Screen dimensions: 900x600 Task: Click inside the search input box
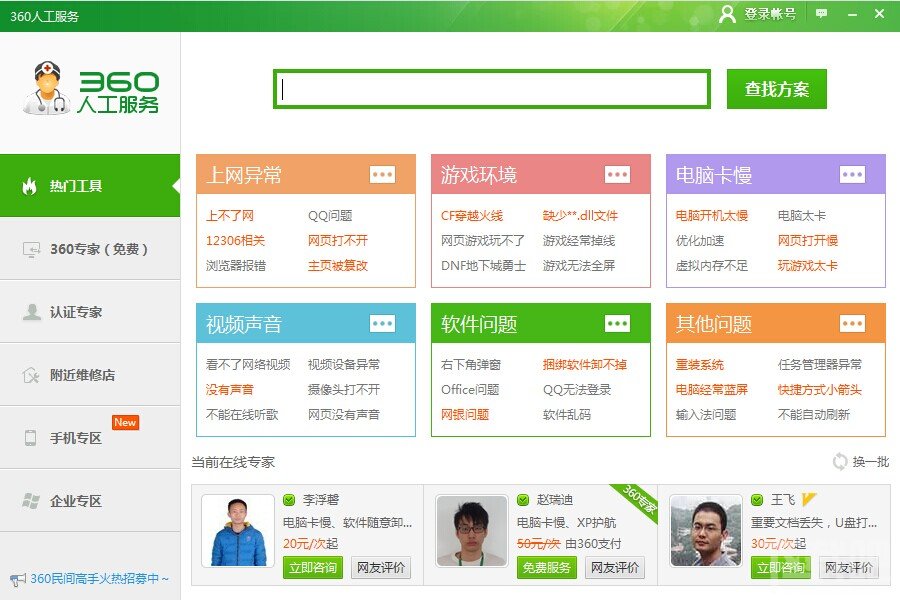tap(492, 88)
